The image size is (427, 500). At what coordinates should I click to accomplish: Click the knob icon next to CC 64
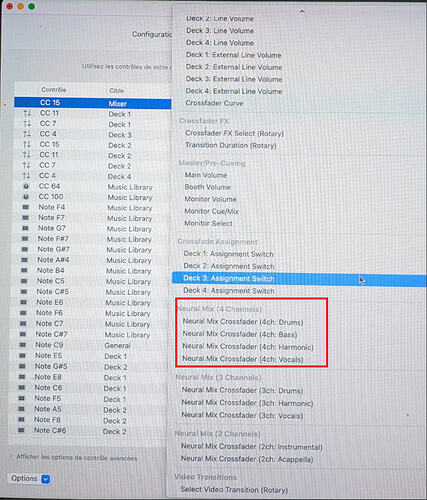[26, 186]
